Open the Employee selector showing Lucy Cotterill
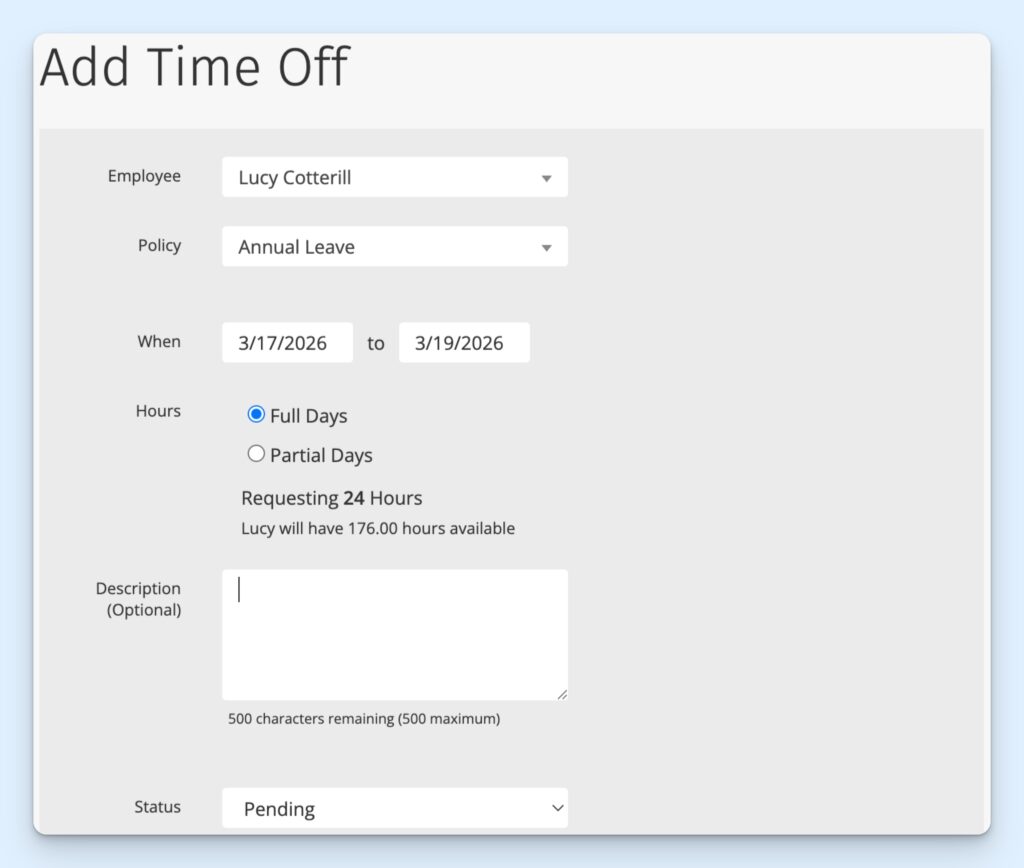The height and width of the screenshot is (868, 1024). tap(394, 177)
